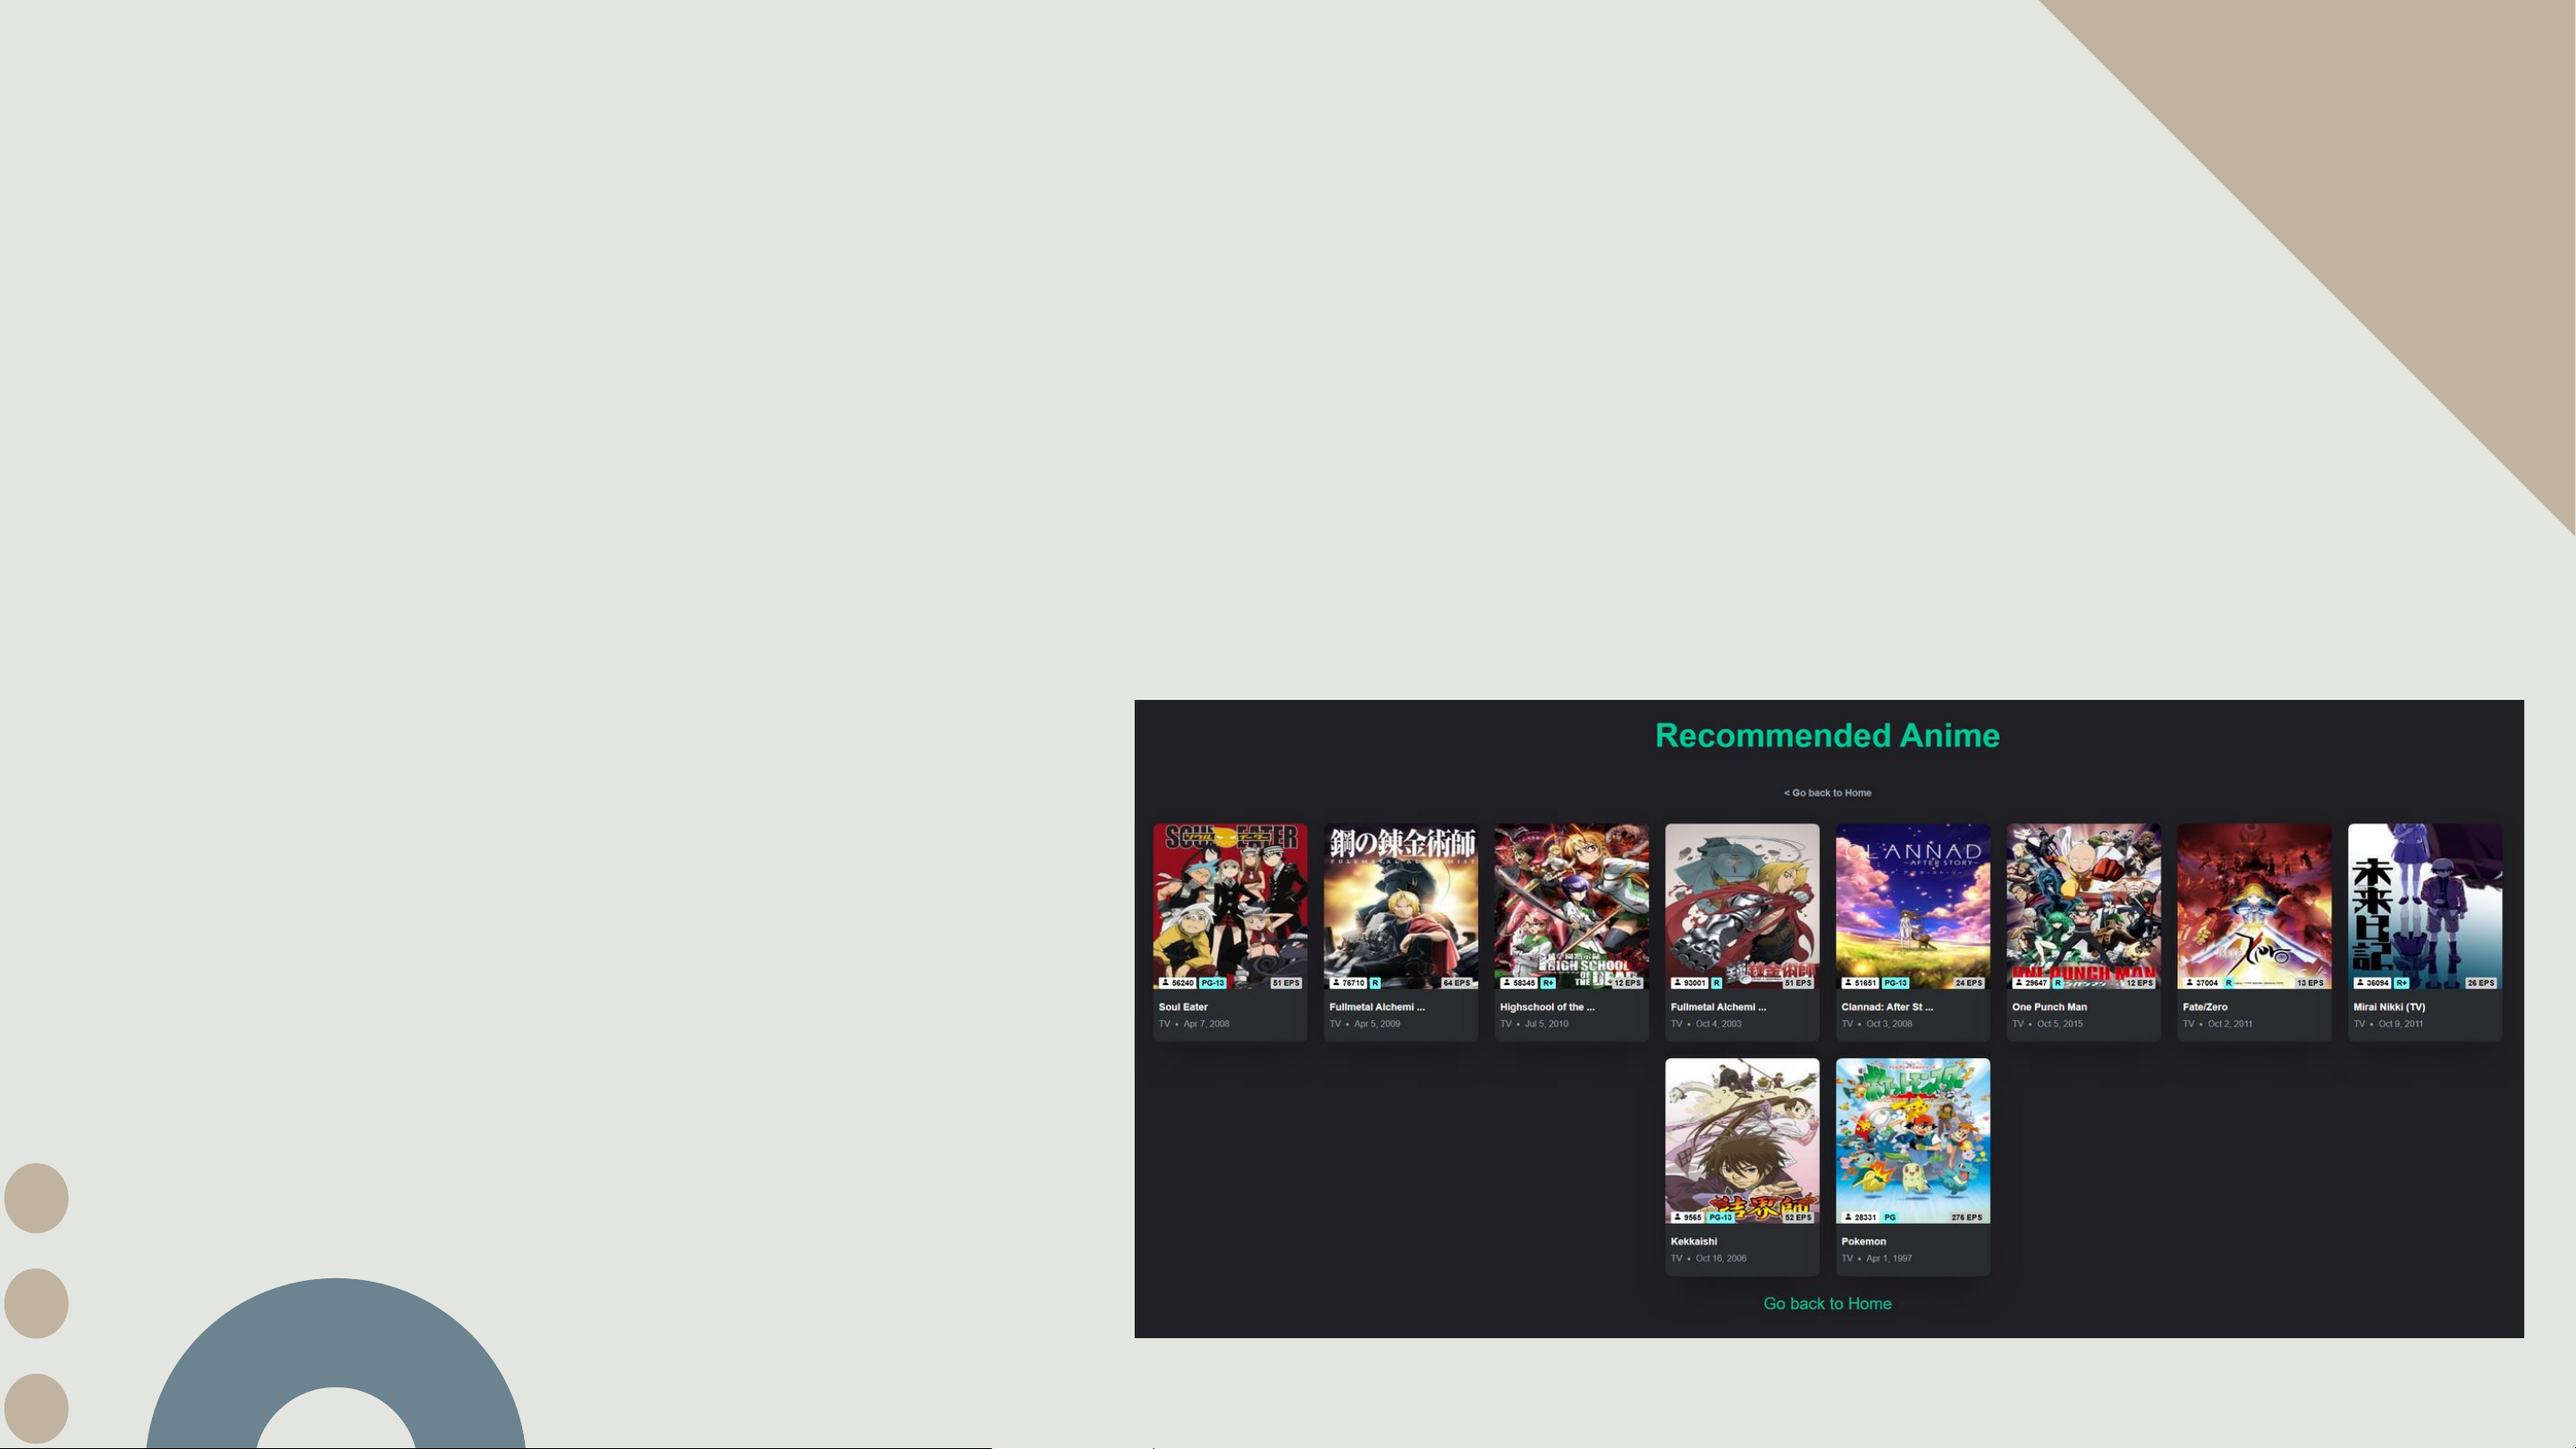Viewport: 2576px width, 1449px height.
Task: Click the 9565 members icon on Kekkaishi
Action: (x=1677, y=1218)
